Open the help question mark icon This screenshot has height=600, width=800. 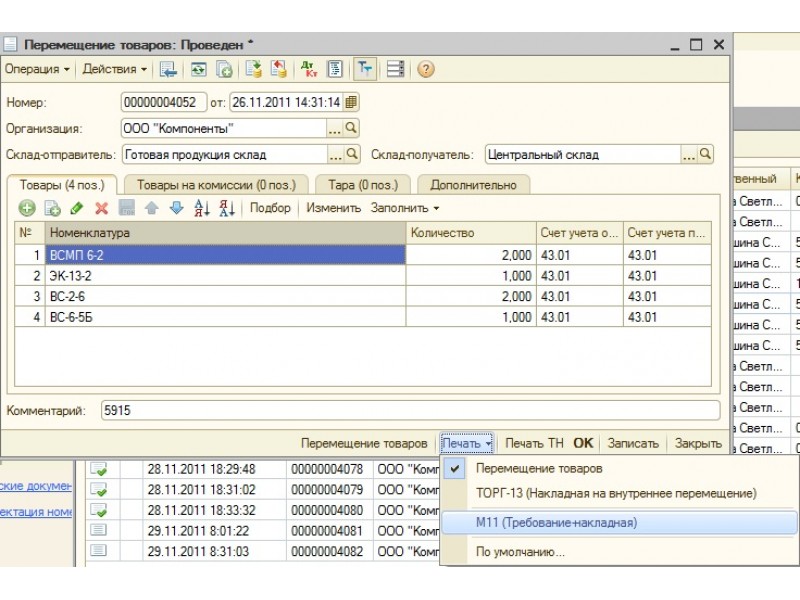(426, 69)
